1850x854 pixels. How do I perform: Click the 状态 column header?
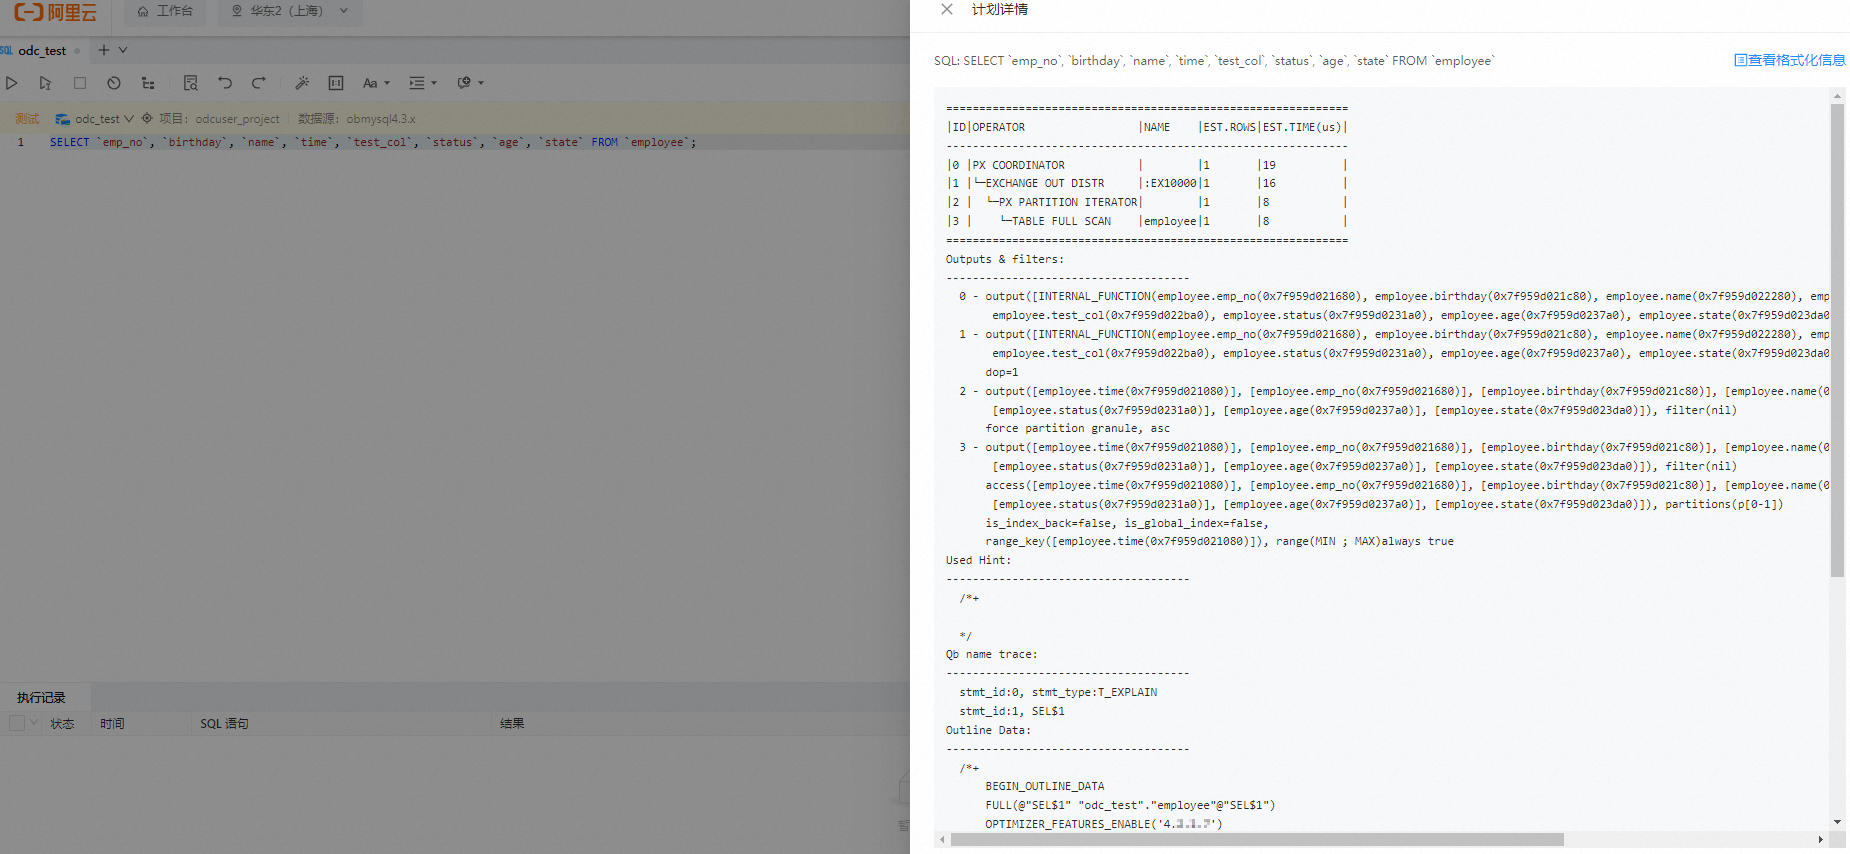tap(63, 723)
